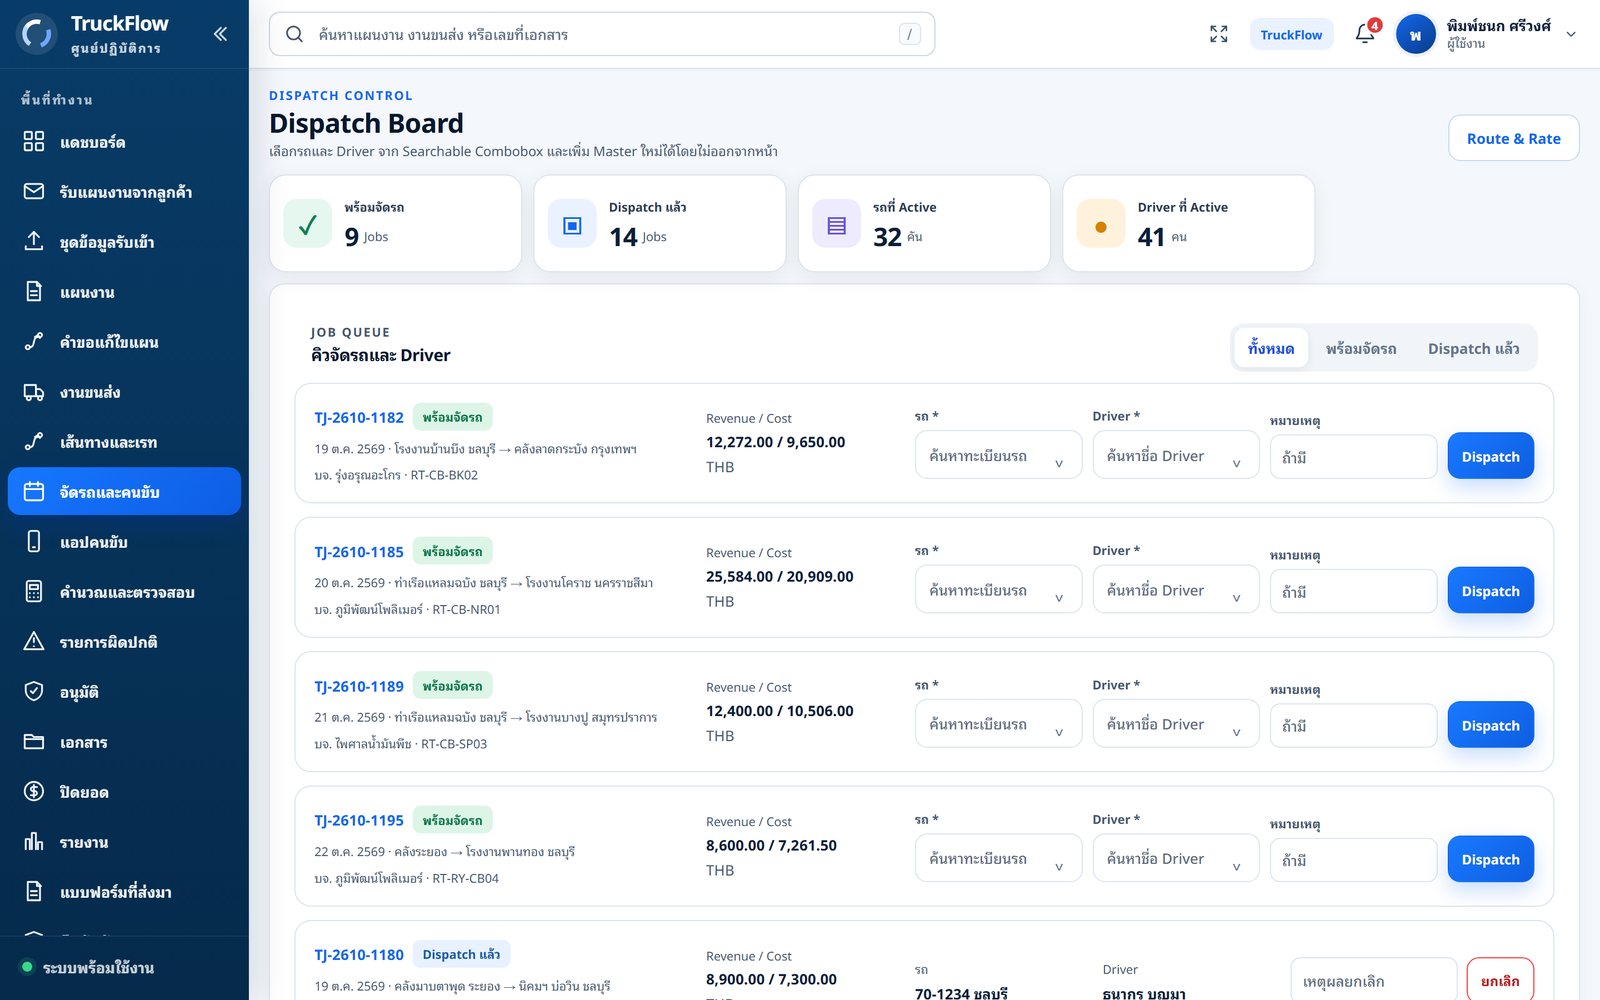The width and height of the screenshot is (1600, 1000).
Task: Dispatch job TJ-2610-1189
Action: point(1490,725)
